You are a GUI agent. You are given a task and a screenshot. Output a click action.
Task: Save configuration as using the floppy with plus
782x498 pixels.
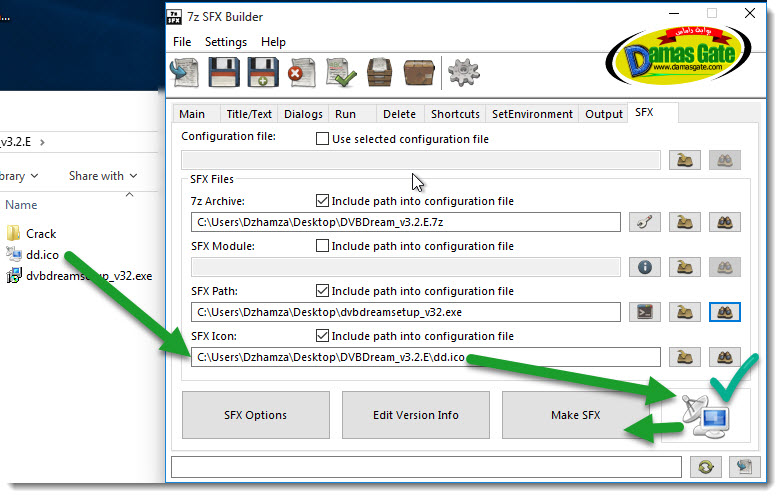pos(263,73)
